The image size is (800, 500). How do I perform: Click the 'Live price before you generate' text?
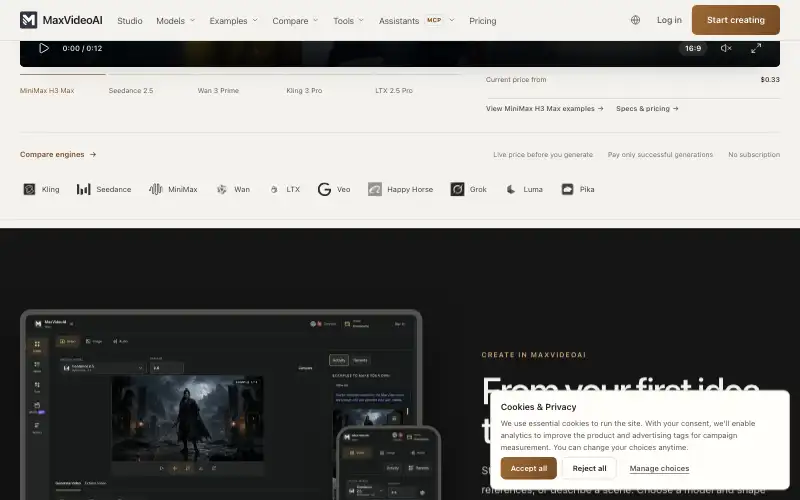coord(543,154)
